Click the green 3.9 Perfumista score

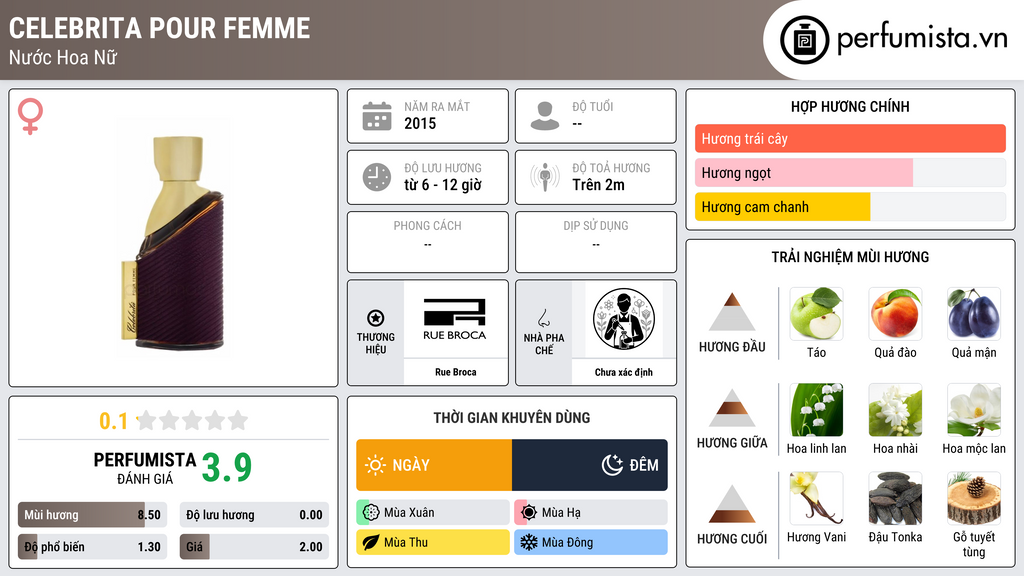[227, 468]
